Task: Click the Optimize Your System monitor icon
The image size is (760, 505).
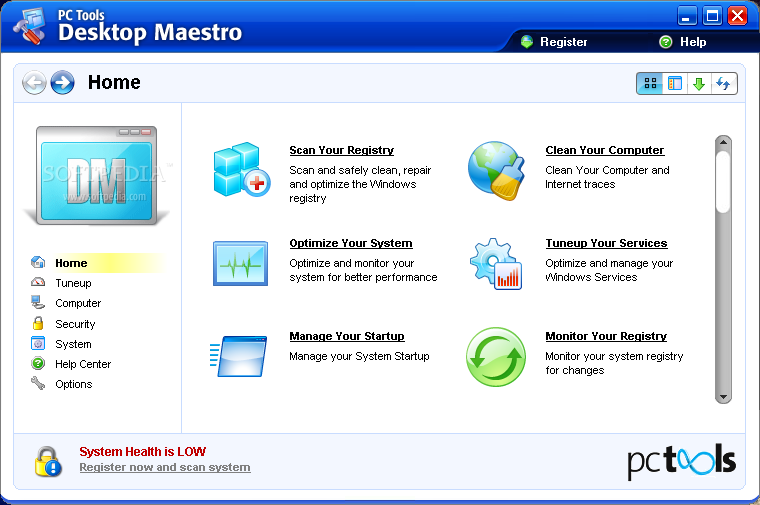Action: click(x=240, y=263)
